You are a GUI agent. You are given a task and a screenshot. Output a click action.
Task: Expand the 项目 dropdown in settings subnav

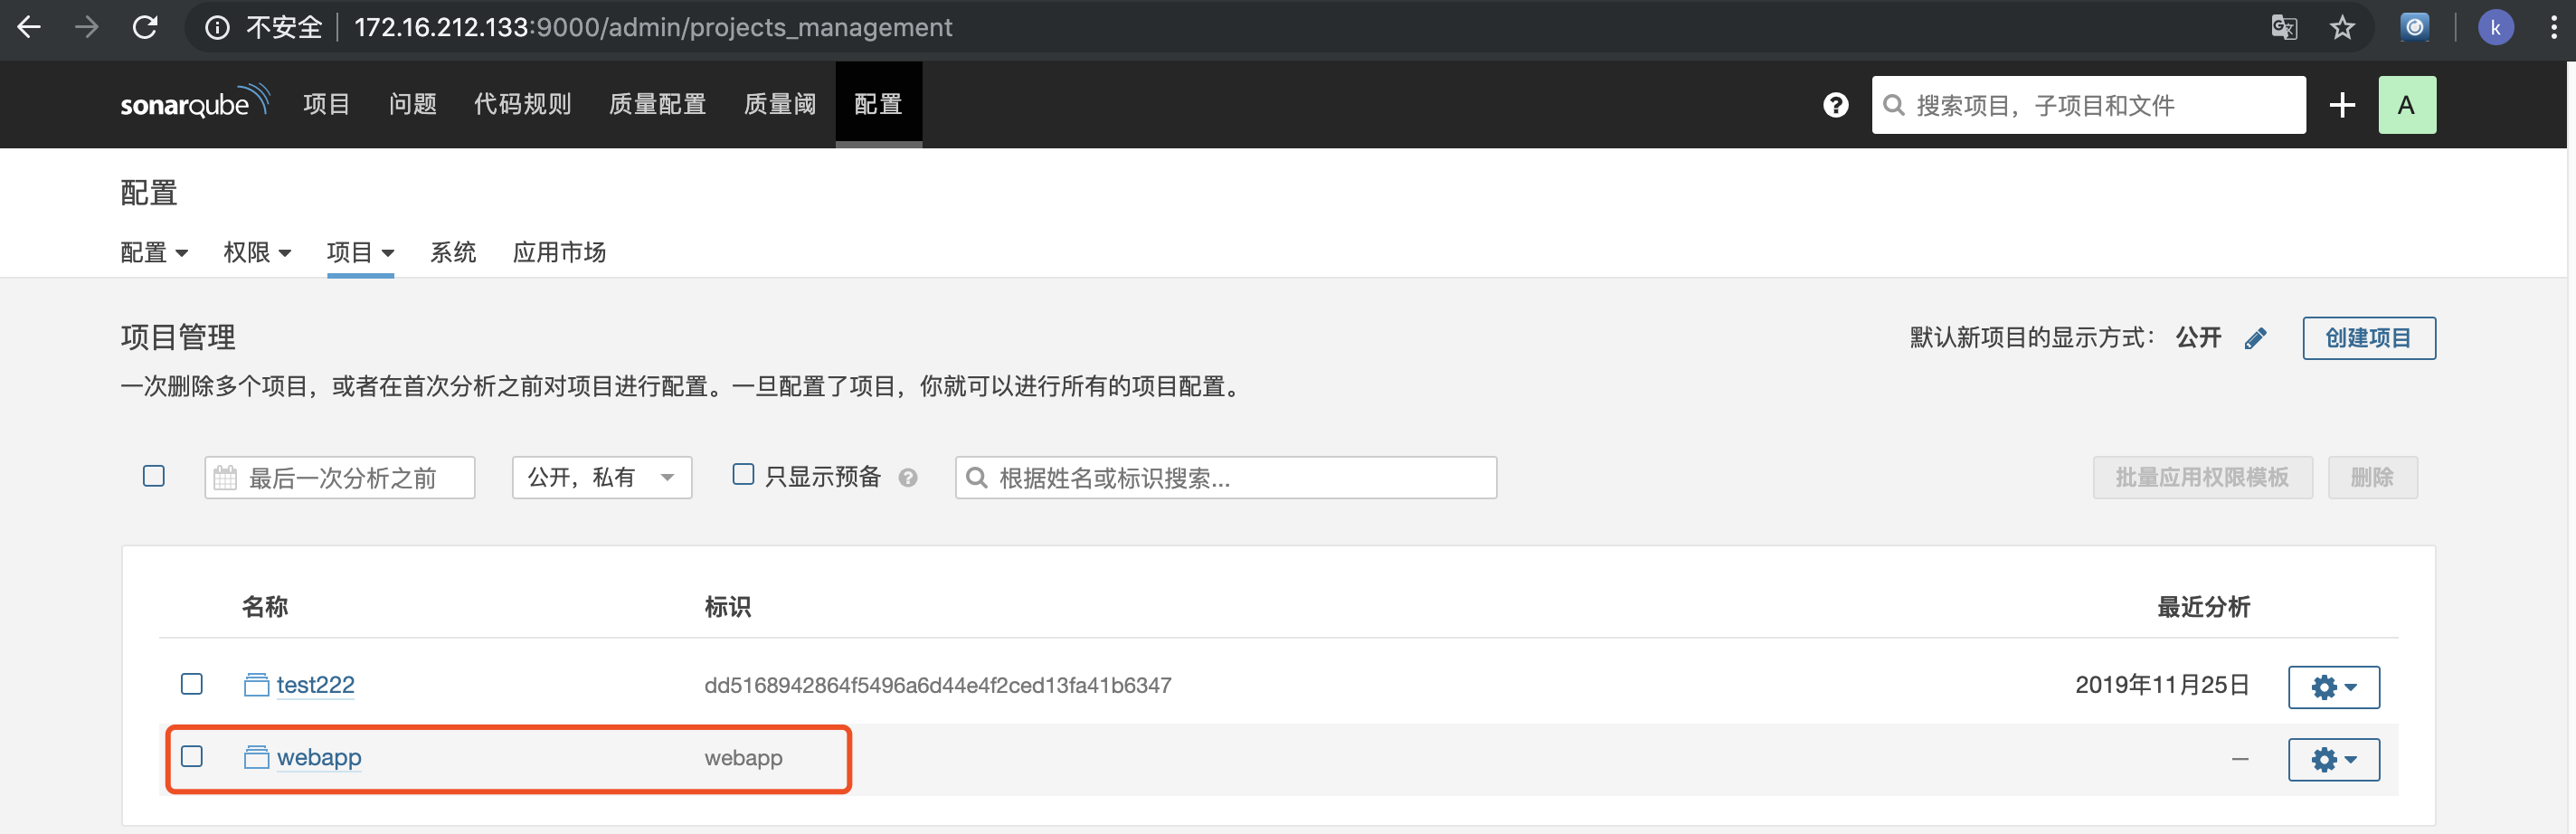coord(360,252)
